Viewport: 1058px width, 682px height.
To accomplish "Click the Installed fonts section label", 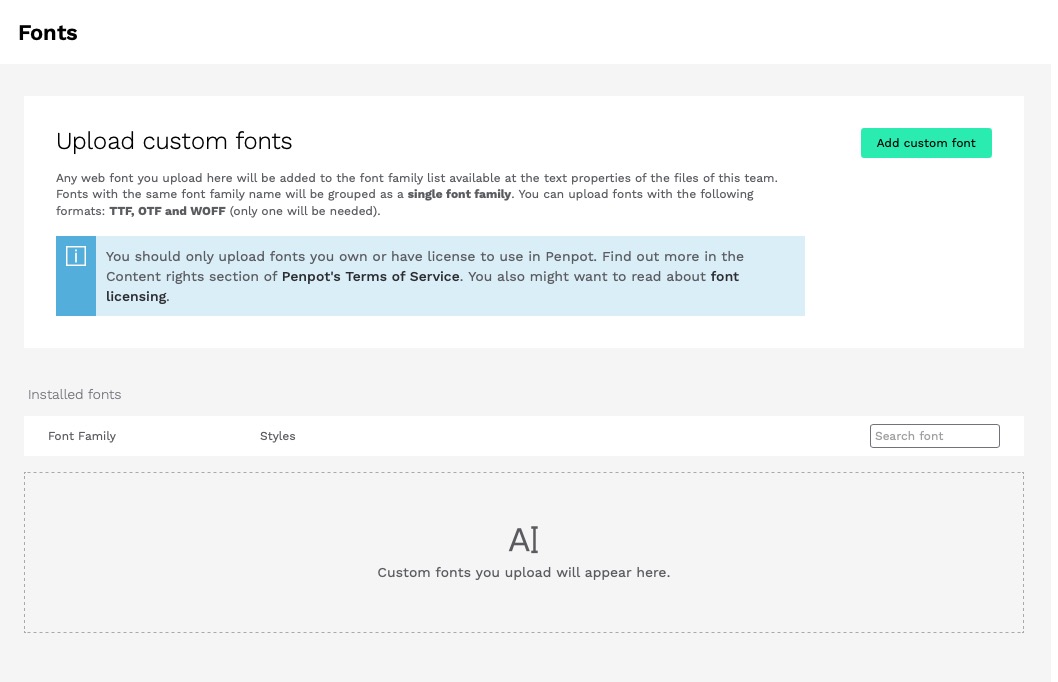I will point(74,394).
